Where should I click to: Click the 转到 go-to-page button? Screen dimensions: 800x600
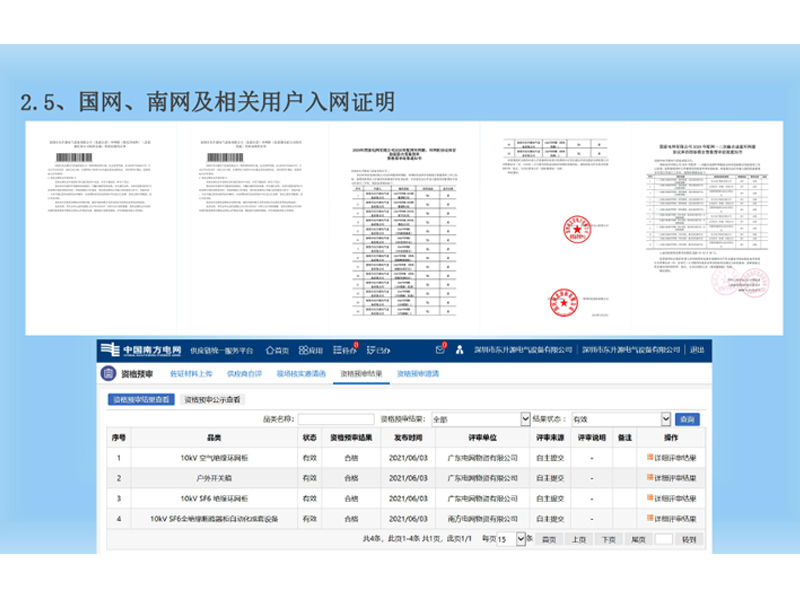[689, 539]
